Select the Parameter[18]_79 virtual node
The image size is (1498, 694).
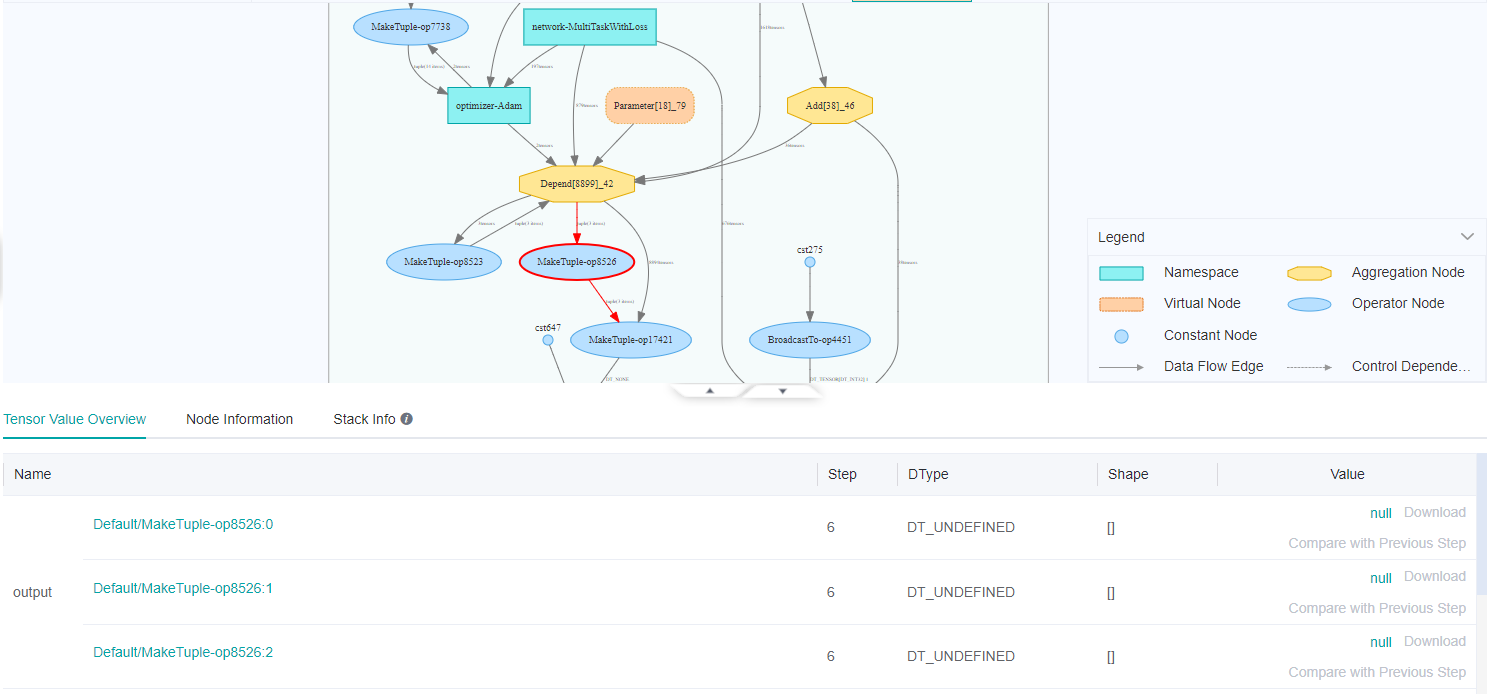649,105
